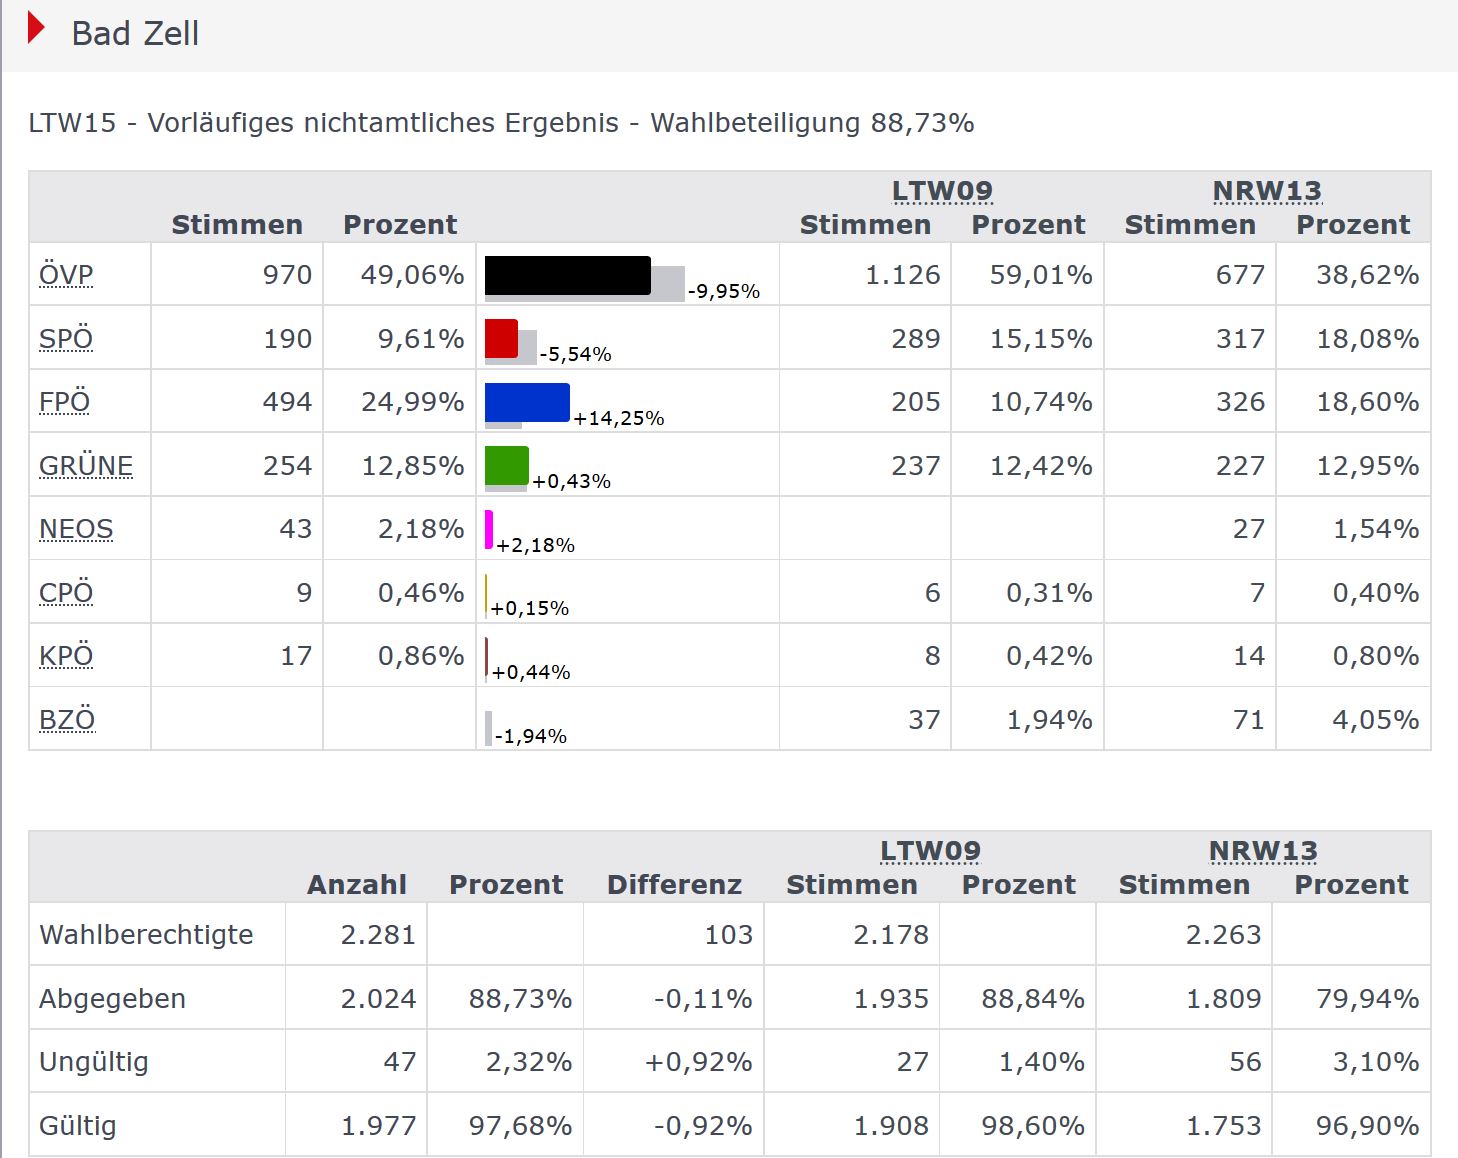Click the GRÜNE party link
Screen dimensions: 1458x1158
pyautogui.click(x=86, y=466)
